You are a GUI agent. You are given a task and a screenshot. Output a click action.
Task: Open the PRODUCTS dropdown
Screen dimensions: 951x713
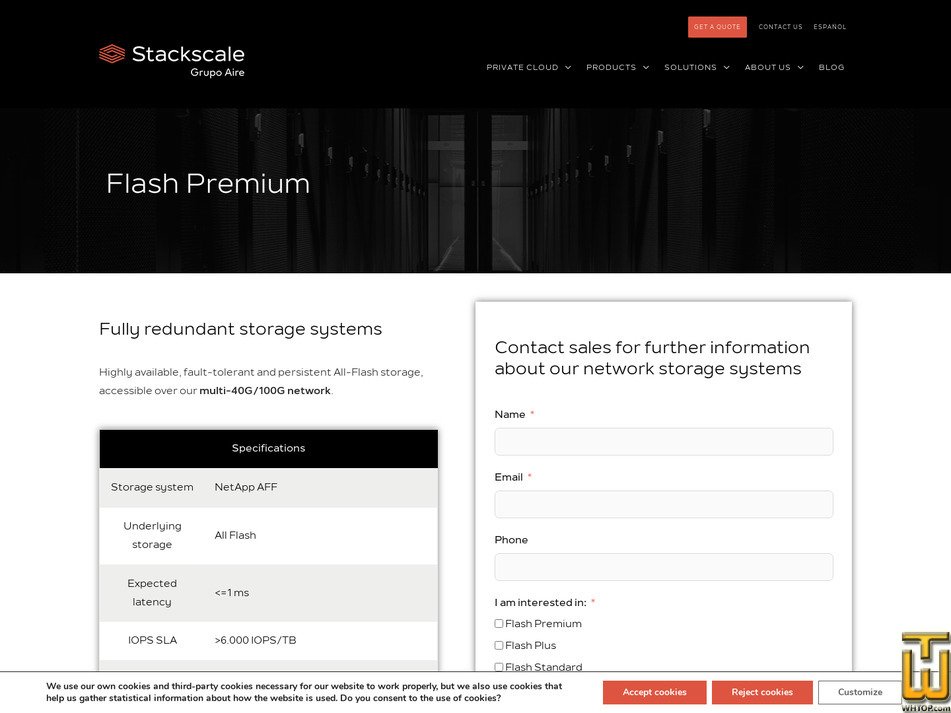coord(617,67)
